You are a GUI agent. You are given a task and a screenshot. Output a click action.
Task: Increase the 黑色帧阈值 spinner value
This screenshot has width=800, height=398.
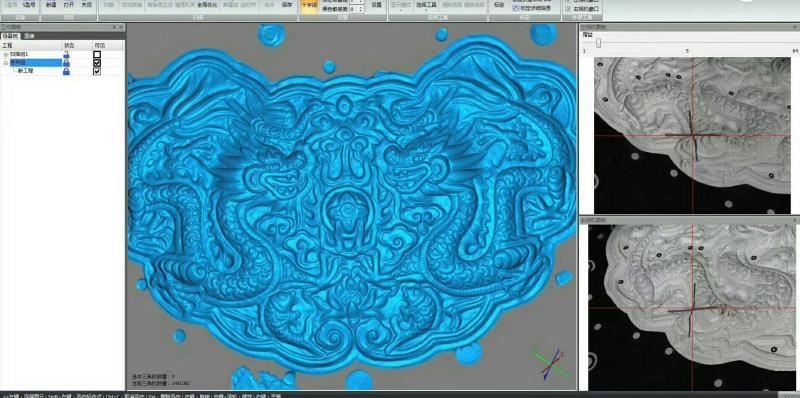362,7
